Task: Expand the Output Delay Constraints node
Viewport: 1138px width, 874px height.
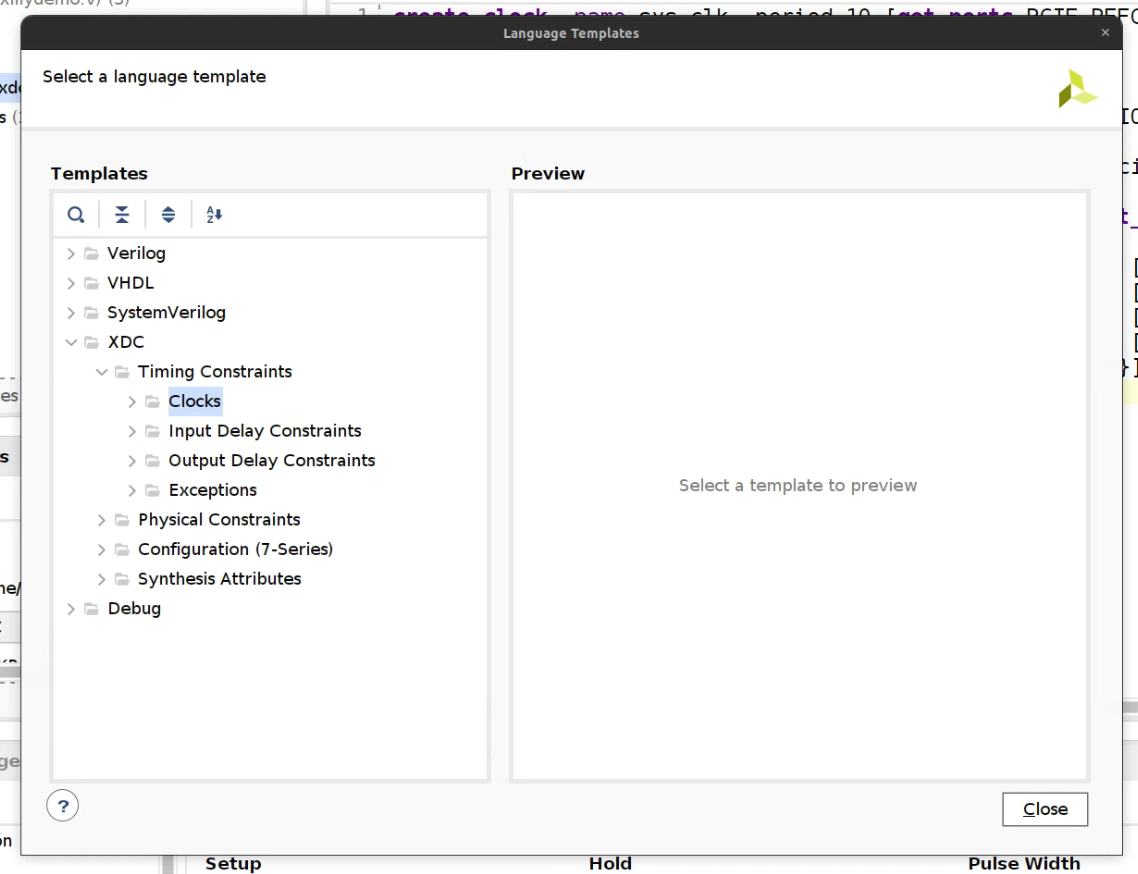Action: tap(131, 461)
